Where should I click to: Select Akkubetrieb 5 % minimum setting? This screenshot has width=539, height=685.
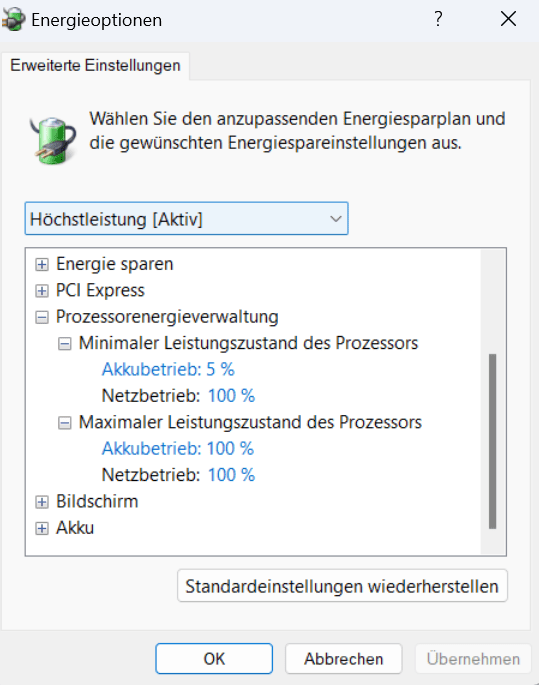[168, 370]
